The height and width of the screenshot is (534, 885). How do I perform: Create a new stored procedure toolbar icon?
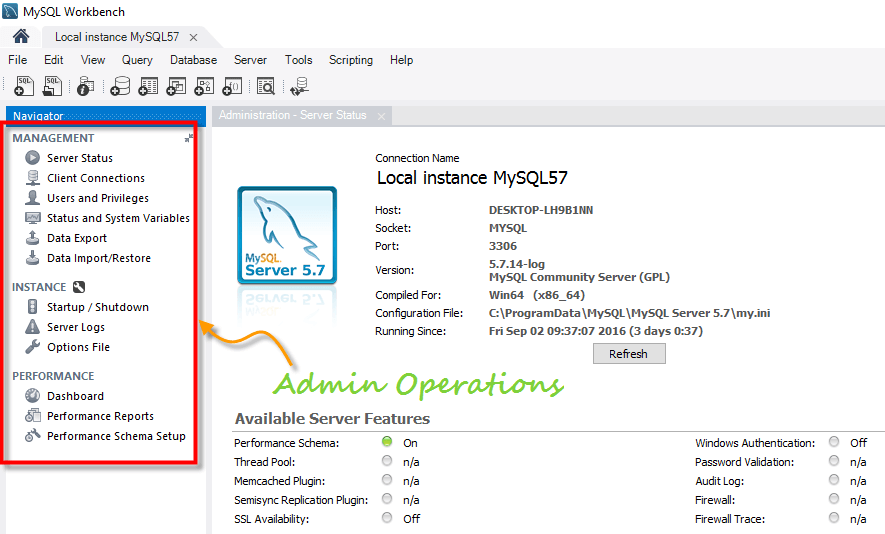click(x=204, y=86)
